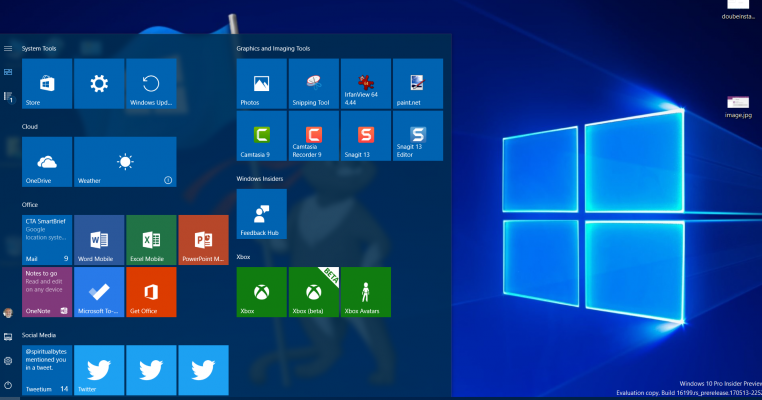The height and width of the screenshot is (400, 762).
Task: Click the Office group header
Action: coord(30,205)
